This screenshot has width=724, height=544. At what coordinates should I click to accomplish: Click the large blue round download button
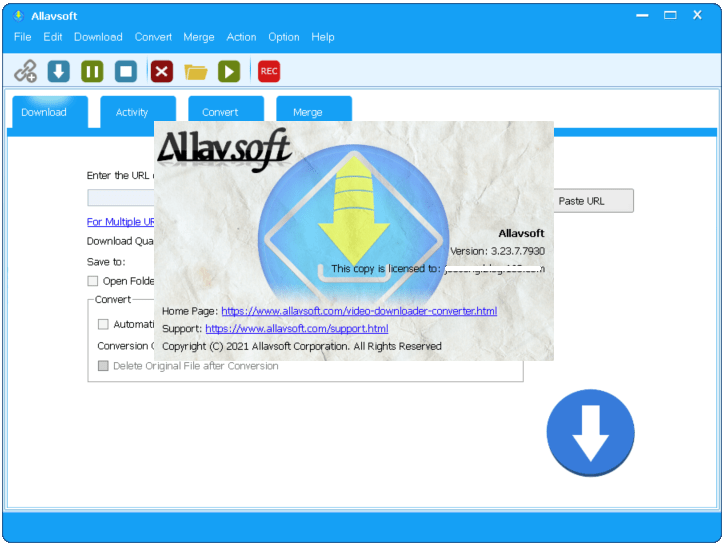click(590, 433)
